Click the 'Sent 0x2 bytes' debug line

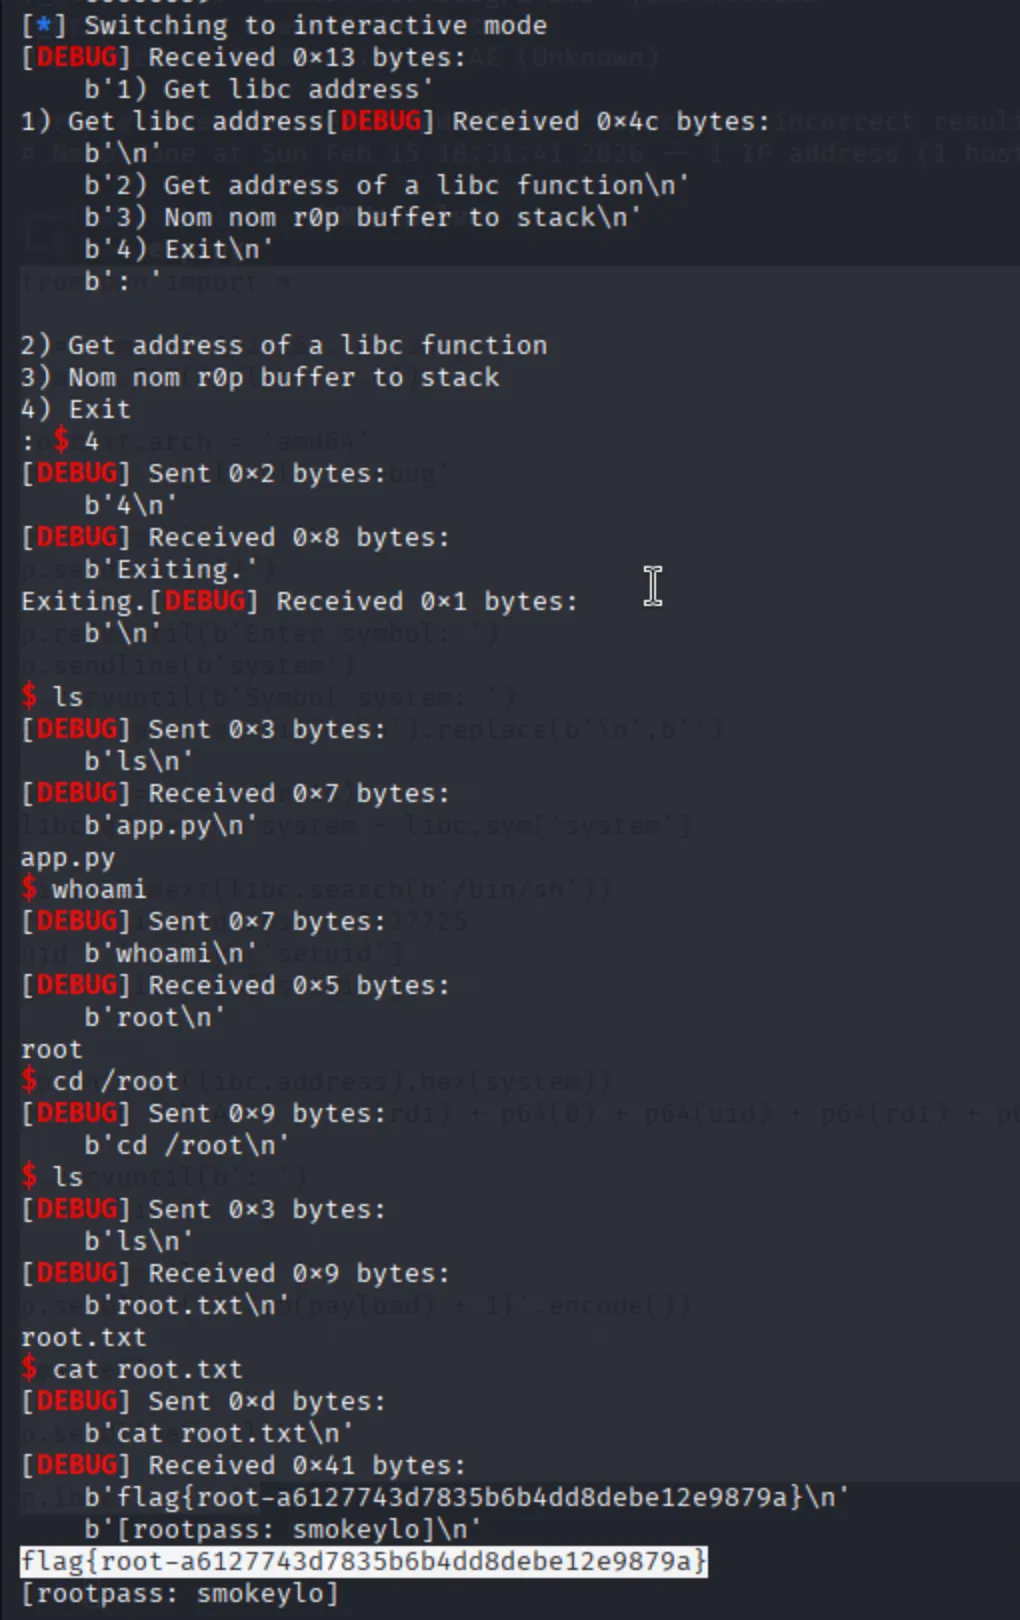[x=203, y=473]
